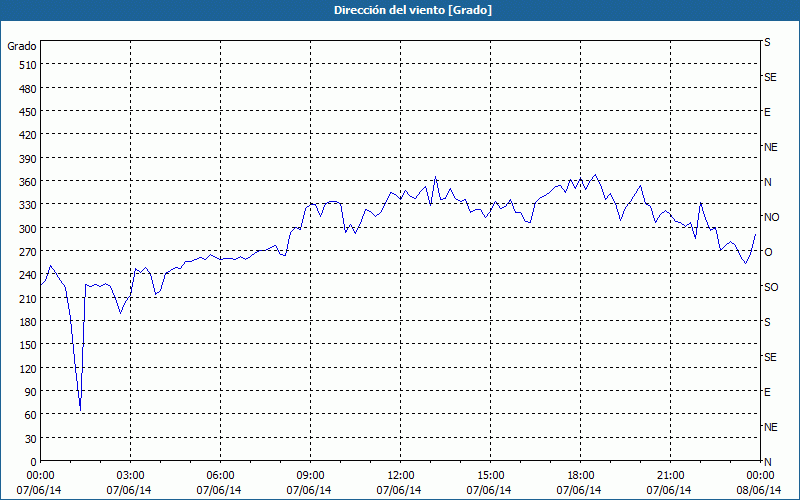Image resolution: width=800 pixels, height=500 pixels.
Task: Select the 30 y-axis value
Action: tap(31, 439)
